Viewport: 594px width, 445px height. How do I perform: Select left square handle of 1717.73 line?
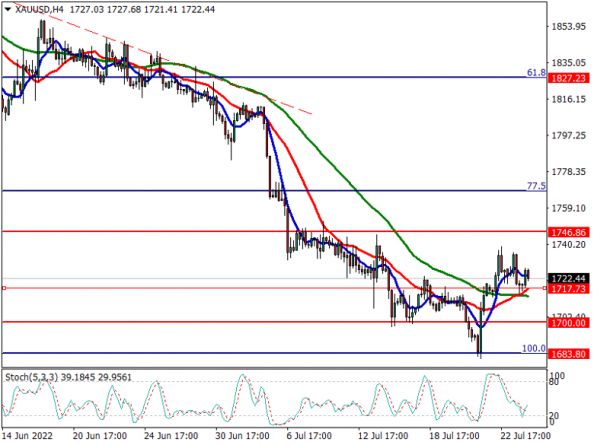coord(4,289)
